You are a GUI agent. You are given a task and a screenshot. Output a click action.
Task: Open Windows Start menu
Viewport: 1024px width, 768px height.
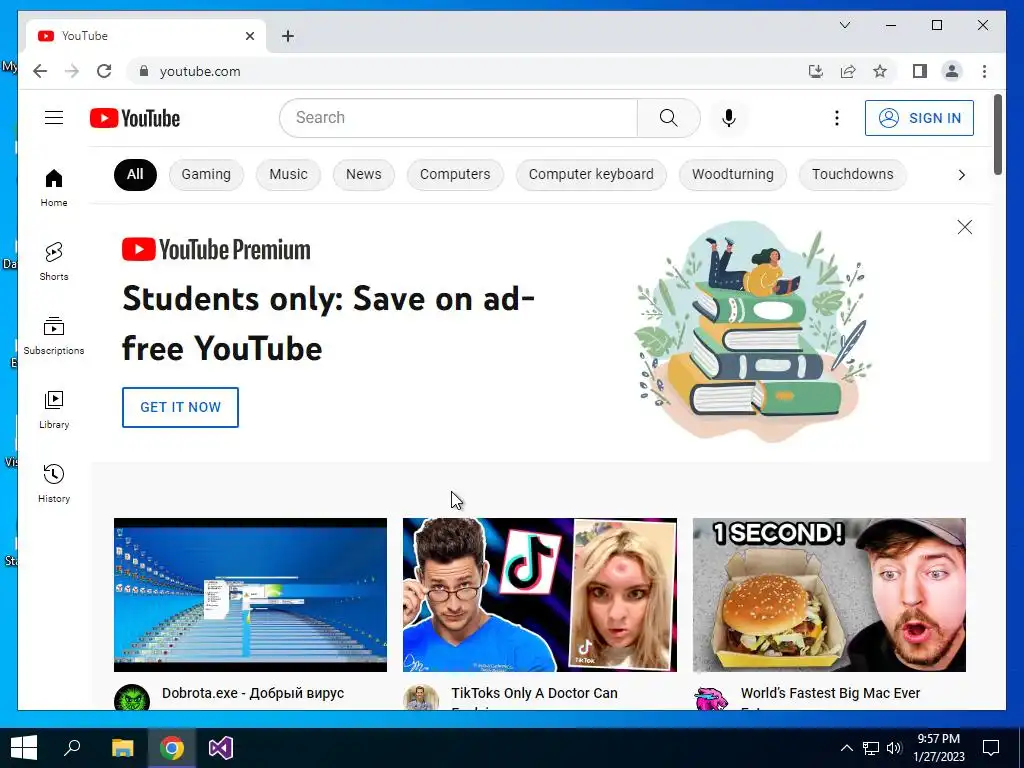[x=24, y=748]
